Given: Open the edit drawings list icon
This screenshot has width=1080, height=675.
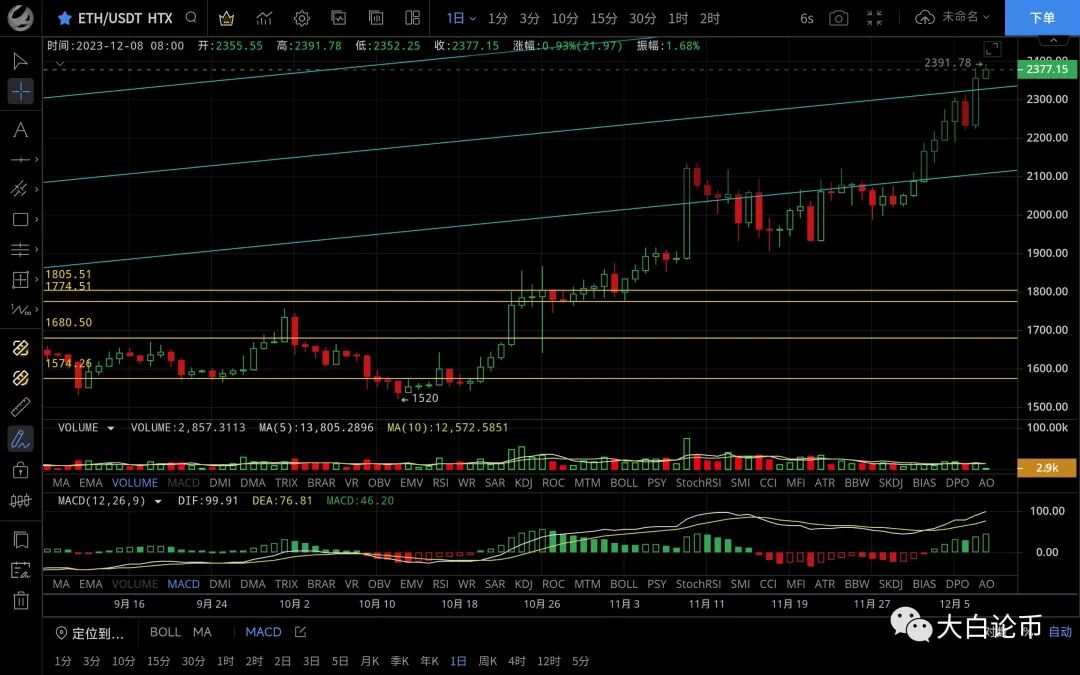Looking at the screenshot, I should pyautogui.click(x=21, y=570).
